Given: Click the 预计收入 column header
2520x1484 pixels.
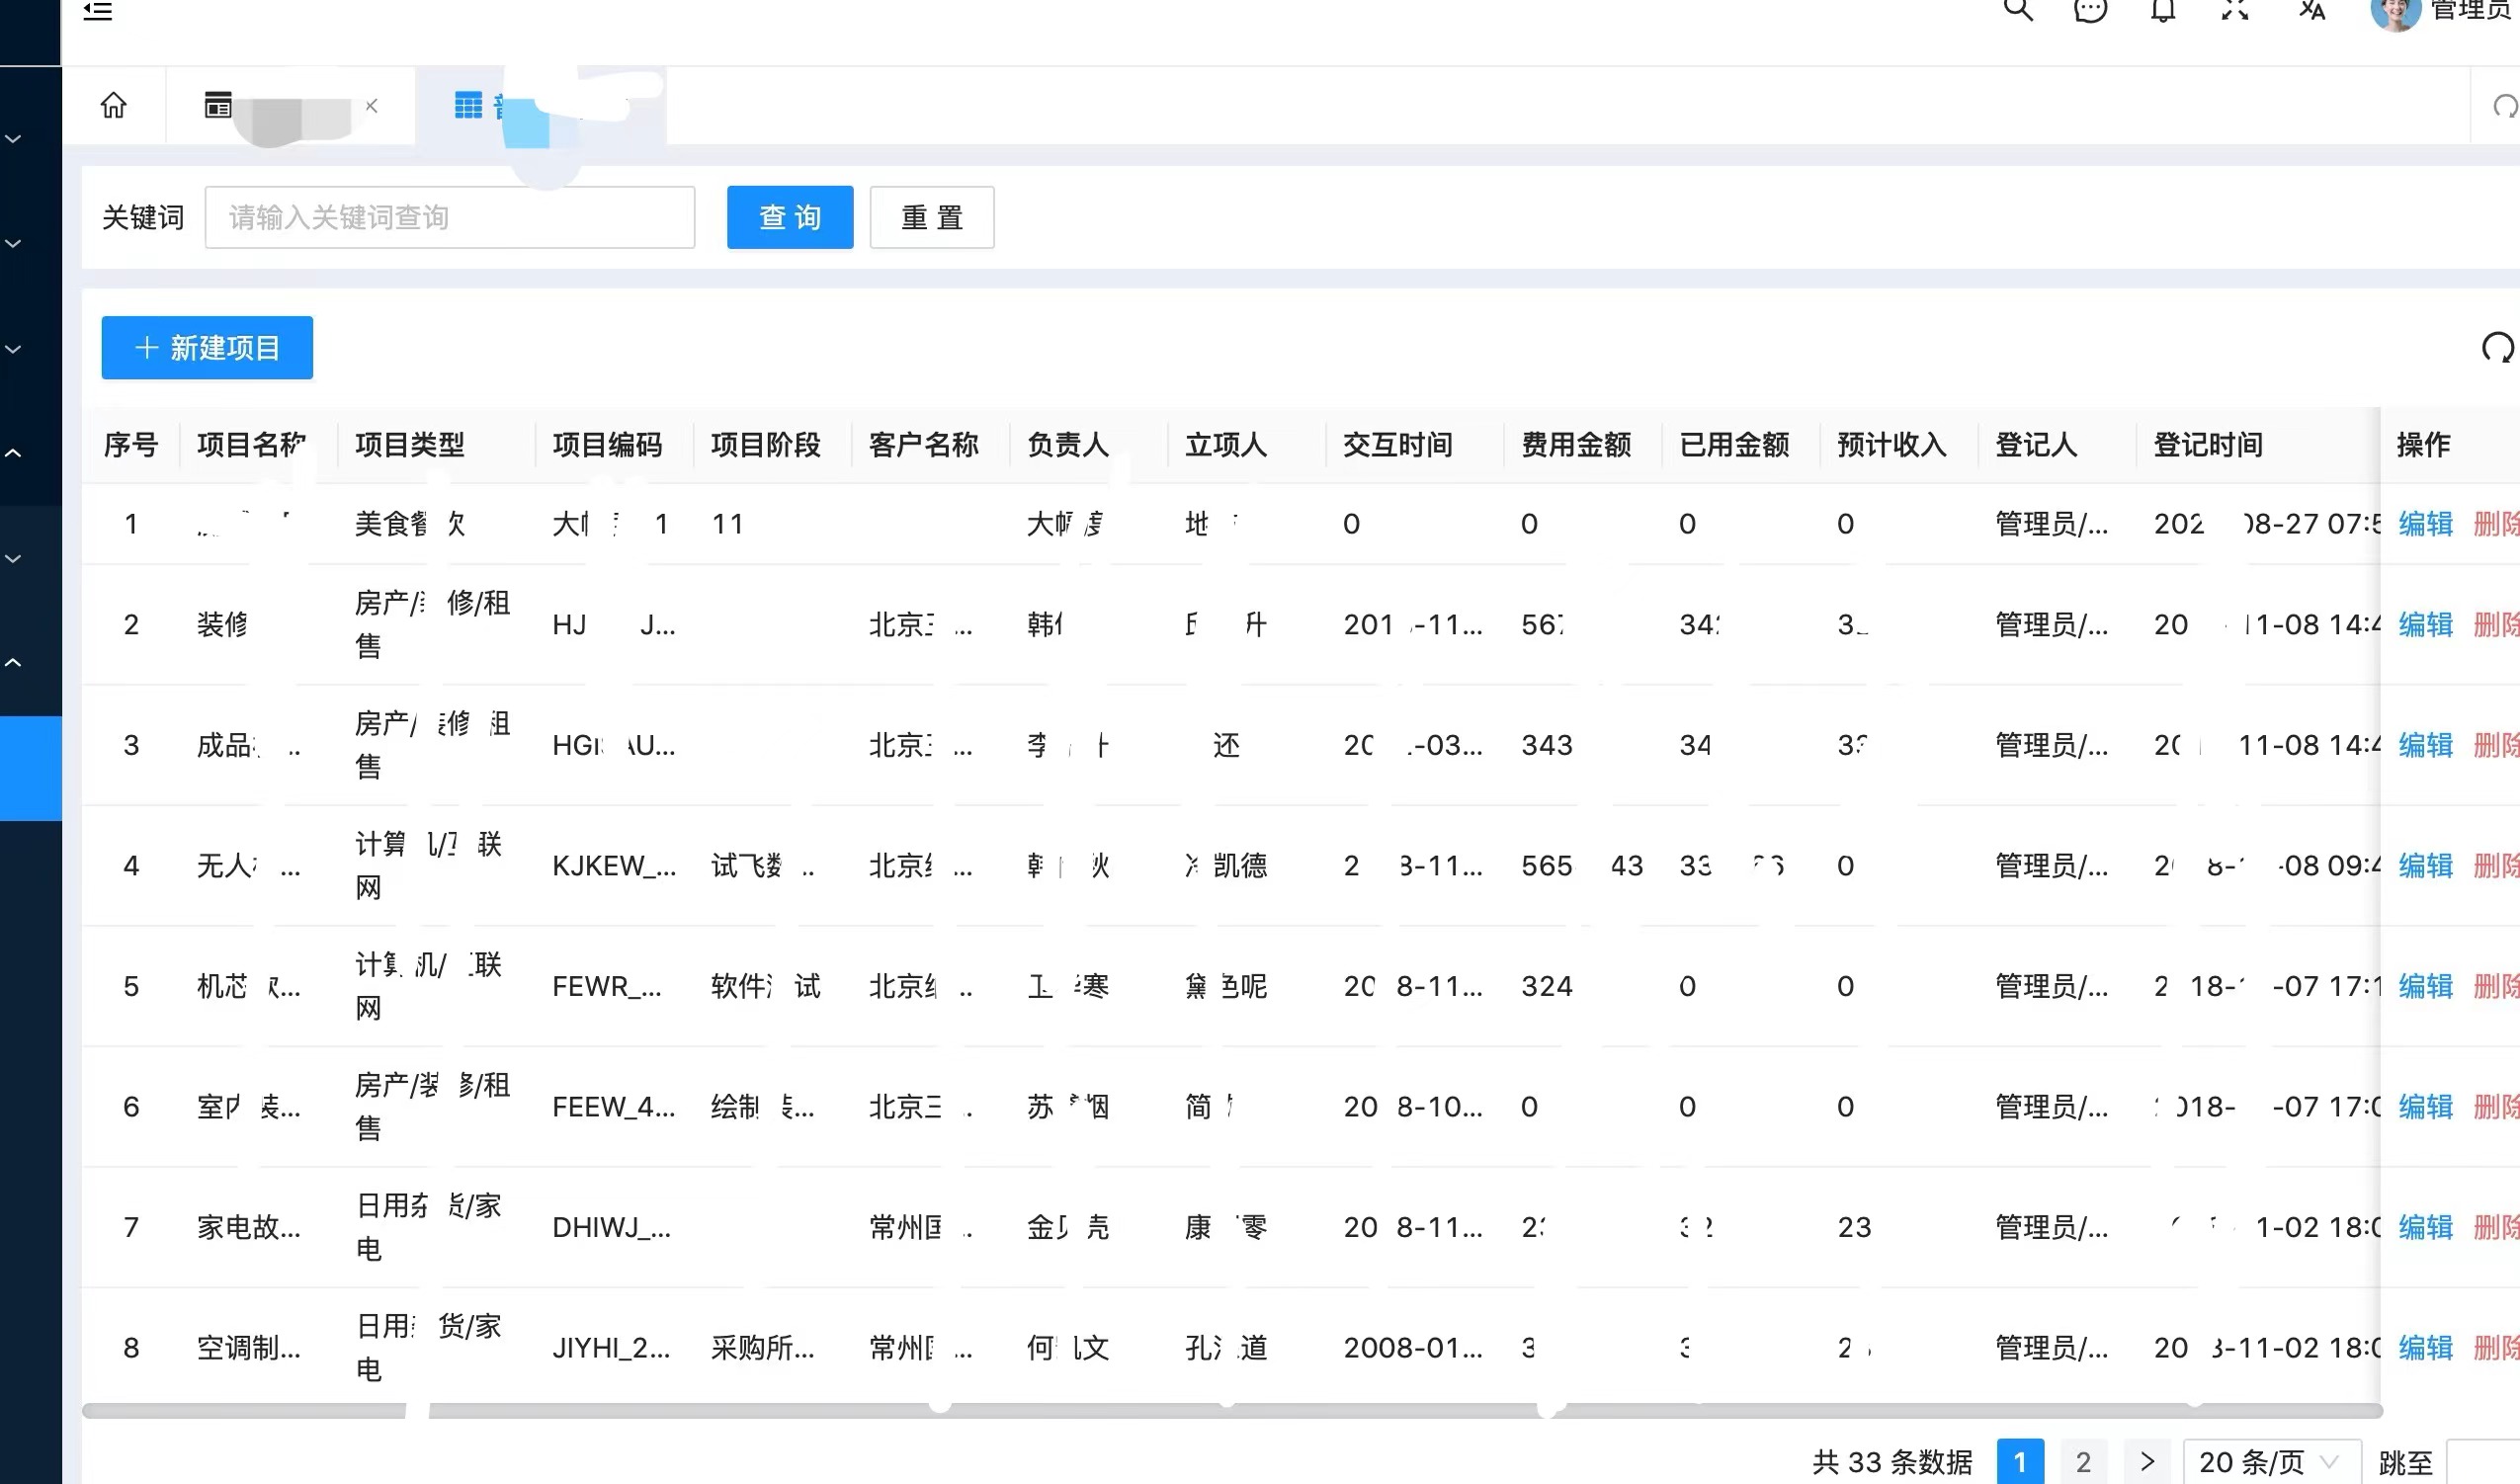Looking at the screenshot, I should tap(1892, 445).
